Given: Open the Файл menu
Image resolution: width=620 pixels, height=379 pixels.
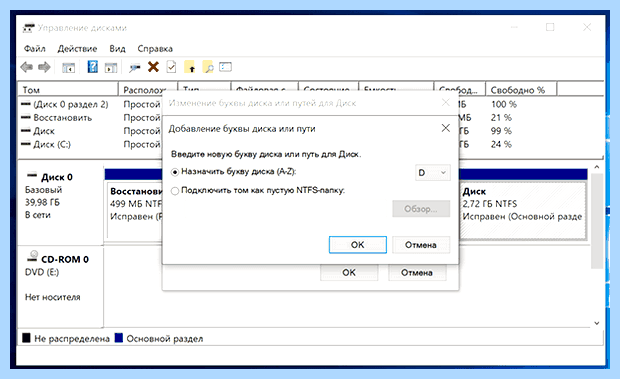Looking at the screenshot, I should 34,49.
